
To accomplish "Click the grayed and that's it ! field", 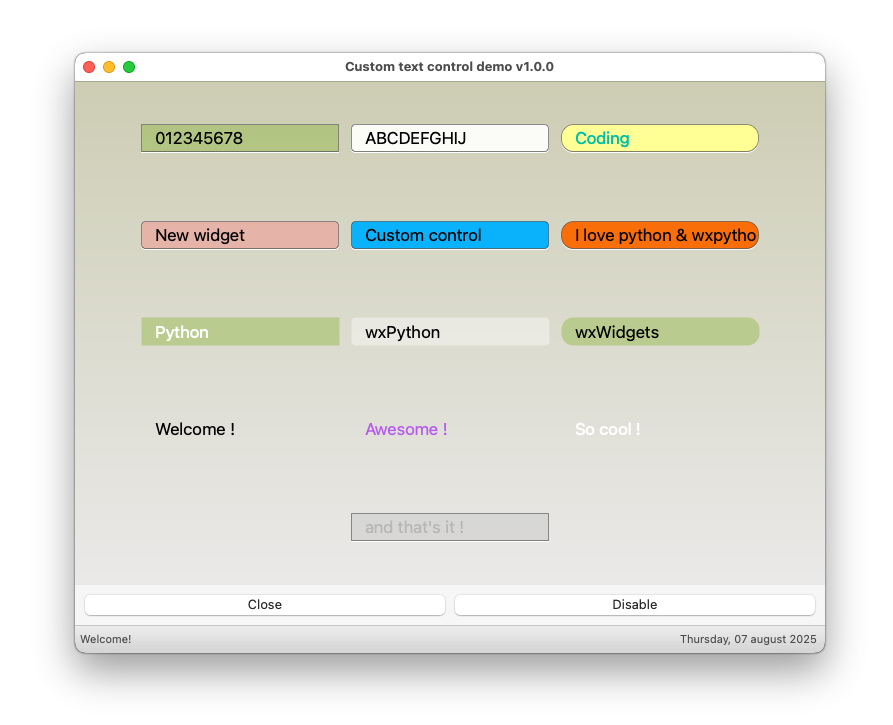I will tap(450, 527).
